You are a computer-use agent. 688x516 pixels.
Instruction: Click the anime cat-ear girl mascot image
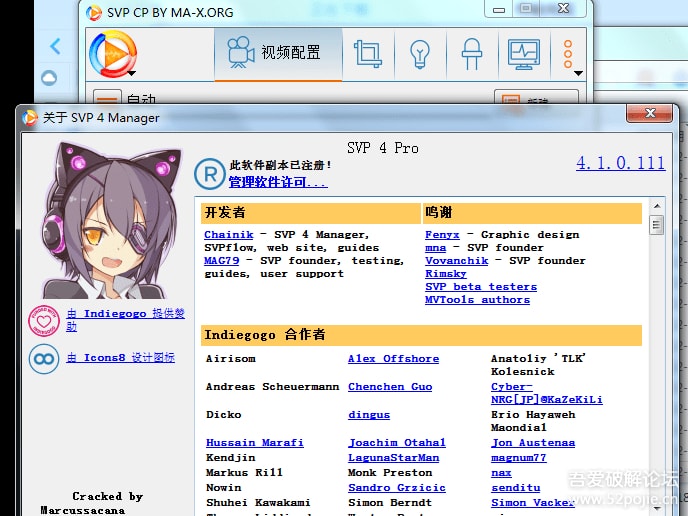[112, 221]
